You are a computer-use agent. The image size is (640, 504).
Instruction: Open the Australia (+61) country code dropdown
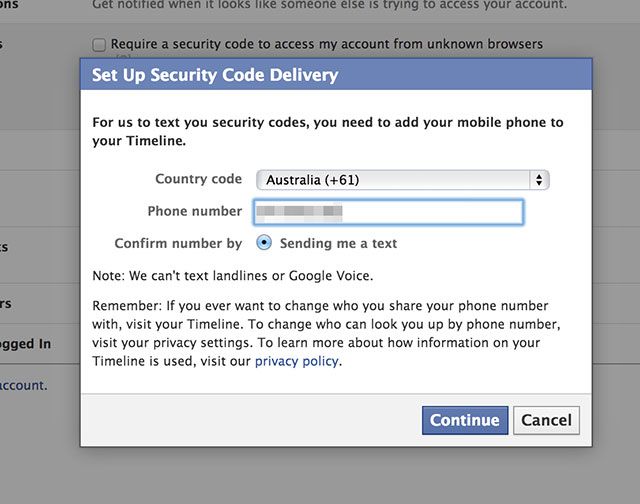coord(400,180)
